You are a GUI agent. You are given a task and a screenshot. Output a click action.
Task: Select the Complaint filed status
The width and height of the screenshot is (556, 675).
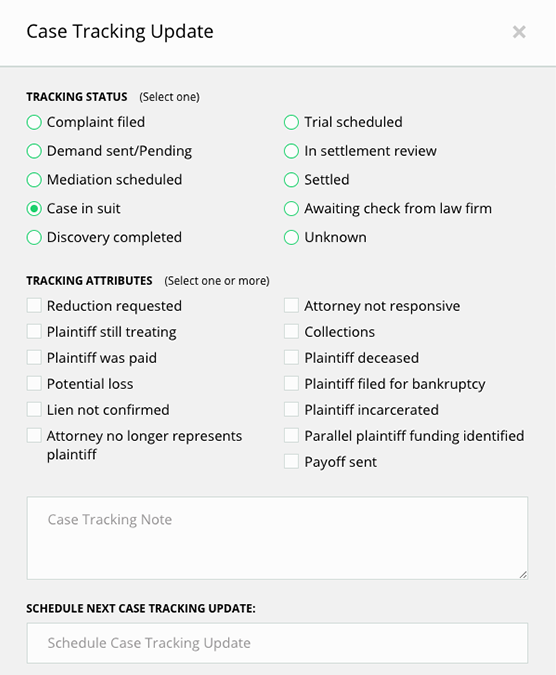tap(34, 122)
